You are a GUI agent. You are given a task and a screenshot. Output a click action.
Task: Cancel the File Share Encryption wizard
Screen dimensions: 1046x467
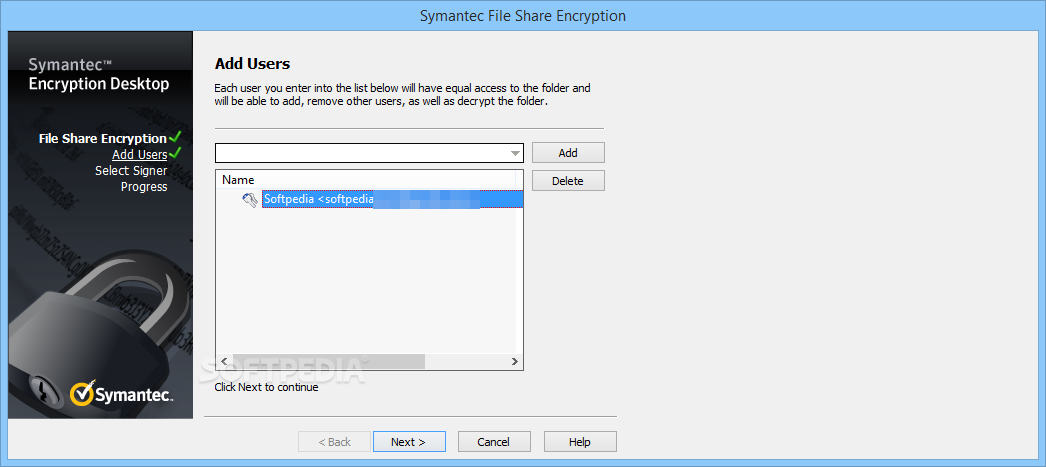click(x=494, y=442)
